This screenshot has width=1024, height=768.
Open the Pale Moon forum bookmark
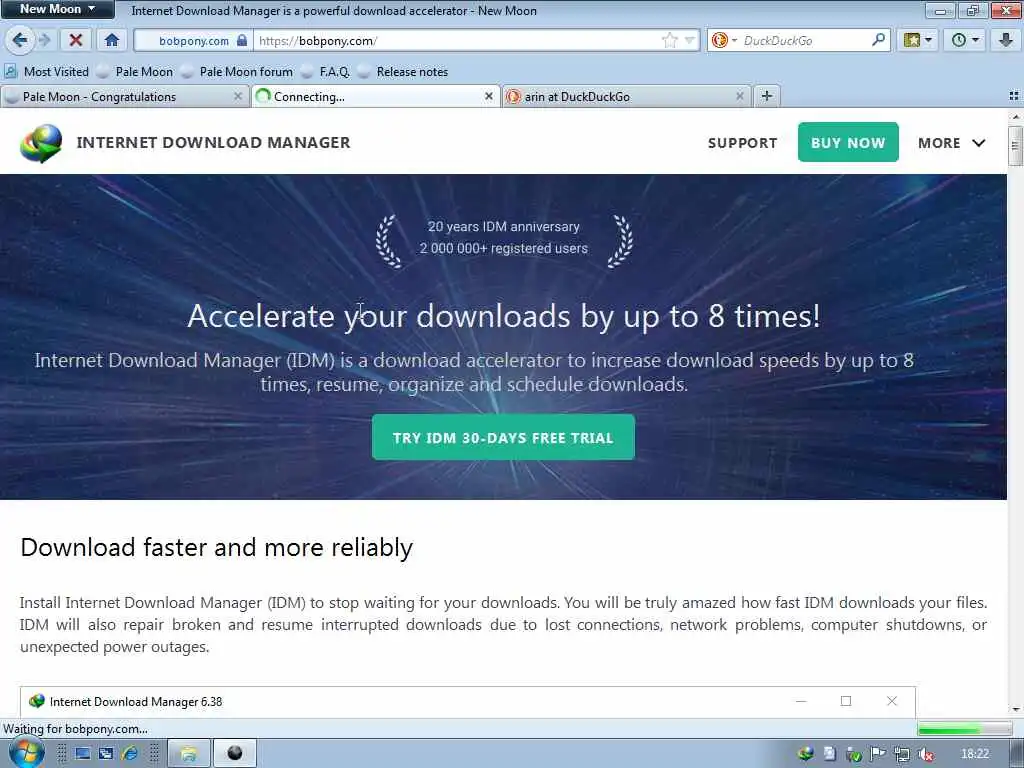[237, 72]
